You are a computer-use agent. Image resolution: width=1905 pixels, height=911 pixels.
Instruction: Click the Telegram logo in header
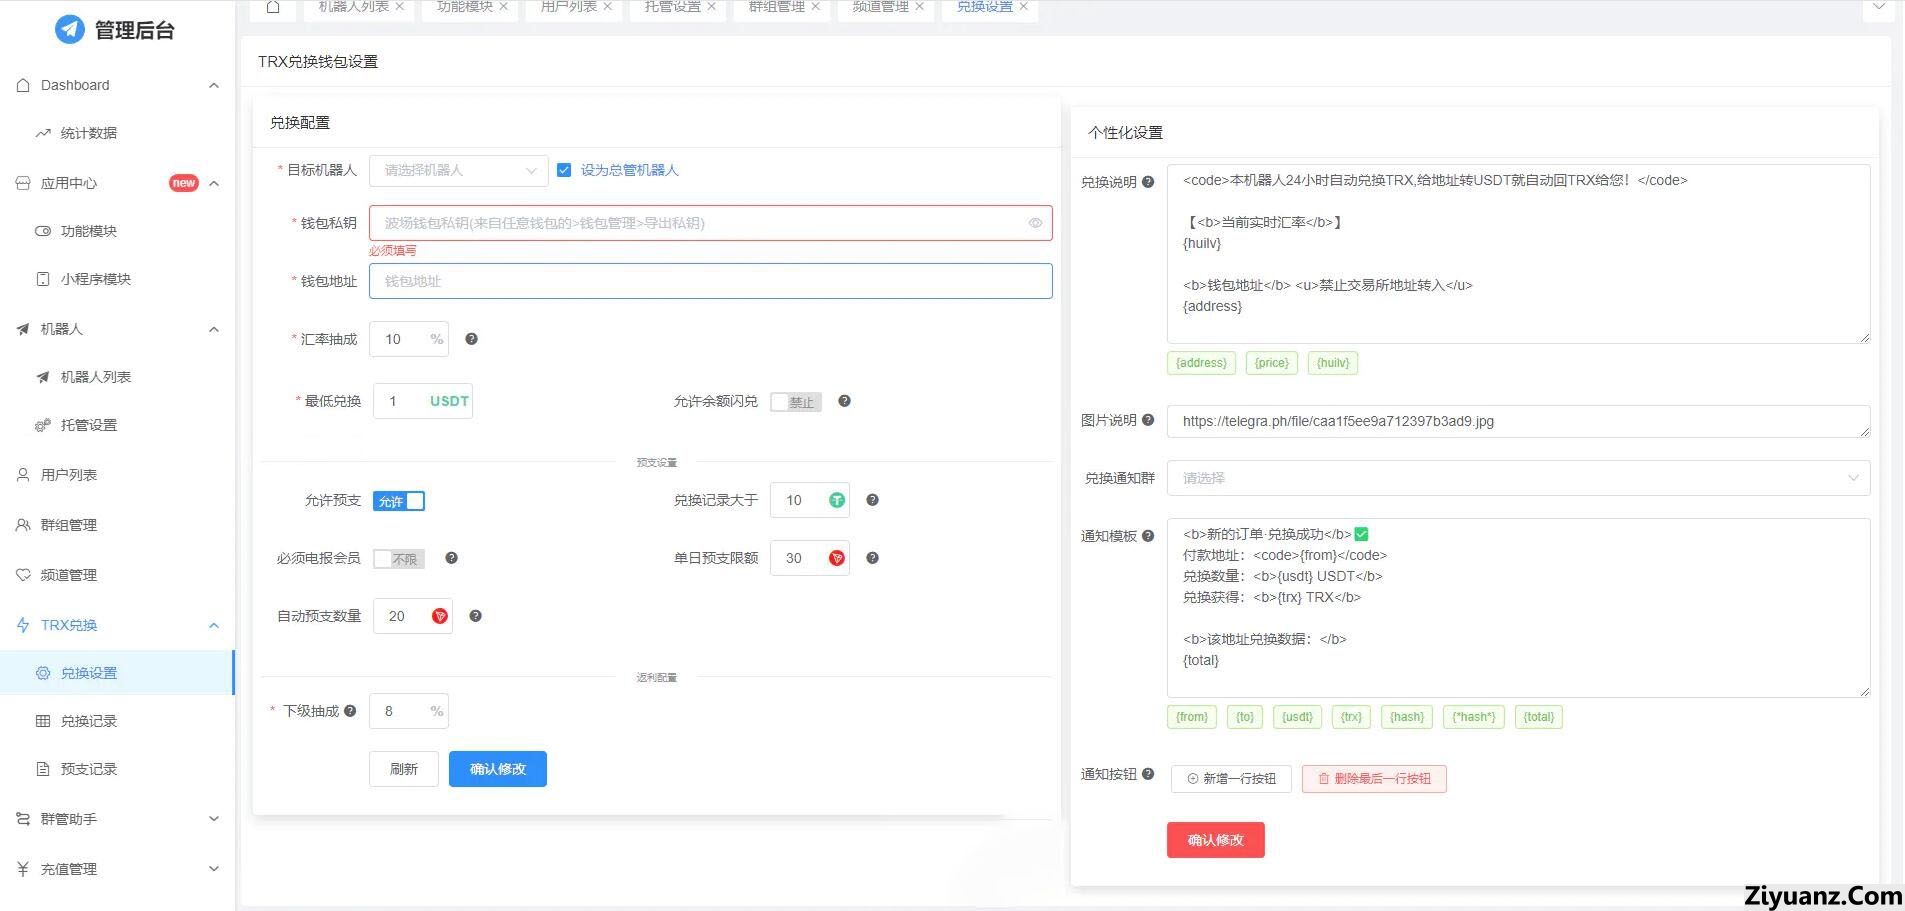point(69,30)
